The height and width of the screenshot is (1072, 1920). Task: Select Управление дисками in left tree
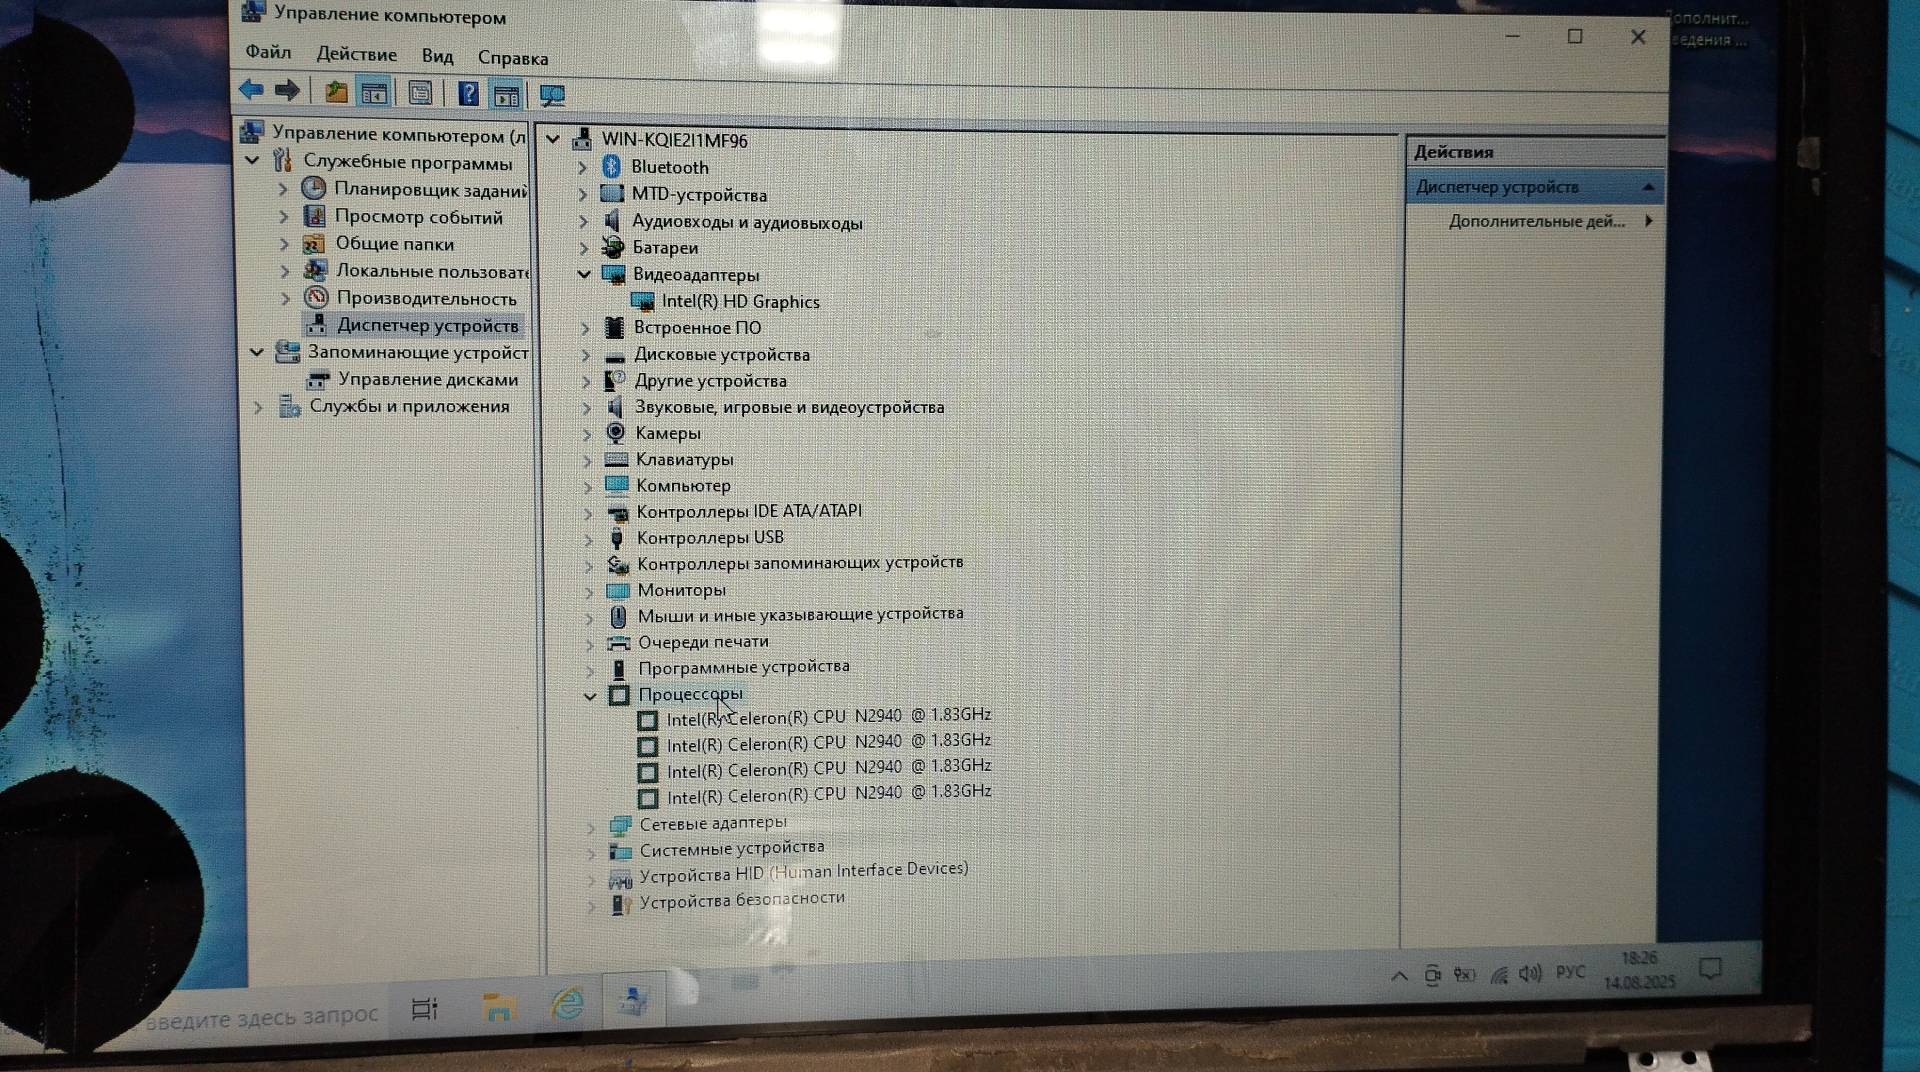click(x=427, y=380)
